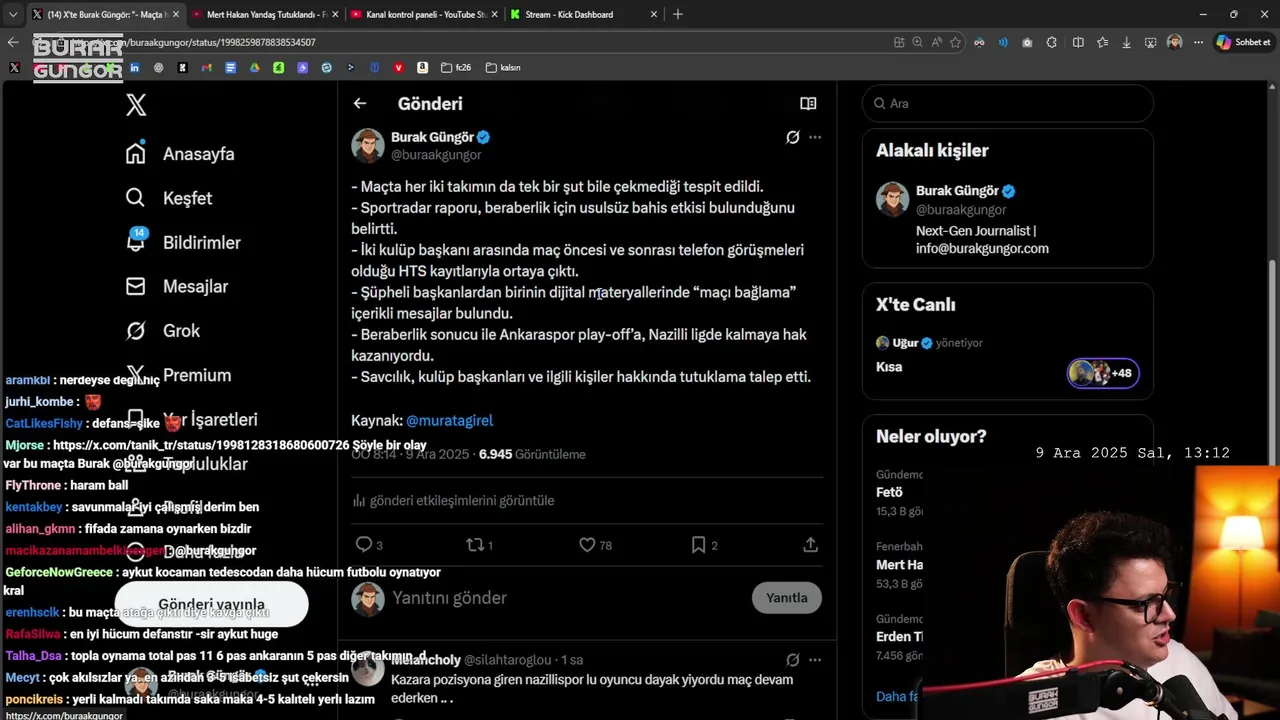Open Burak Güngör avatar on the post
Image resolution: width=1280 pixels, height=720 pixels.
point(368,145)
